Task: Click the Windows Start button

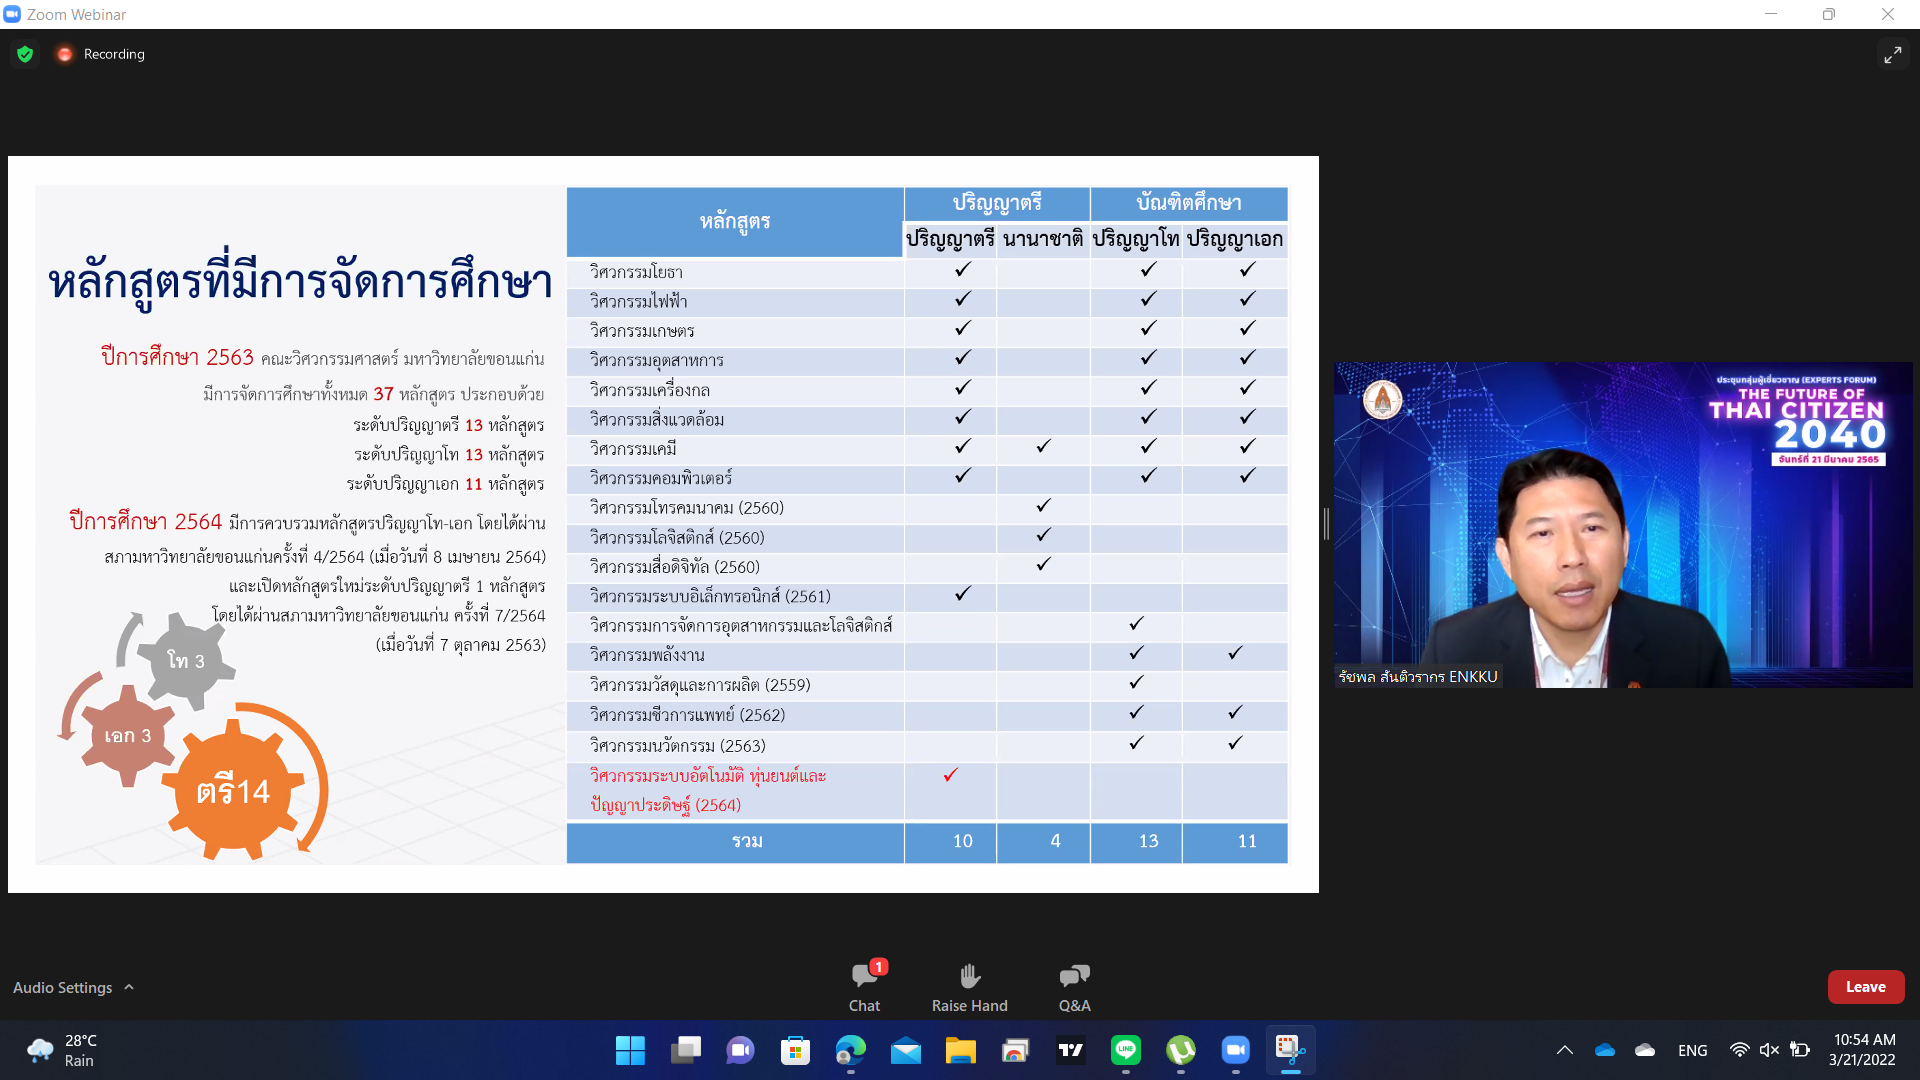Action: click(630, 1050)
